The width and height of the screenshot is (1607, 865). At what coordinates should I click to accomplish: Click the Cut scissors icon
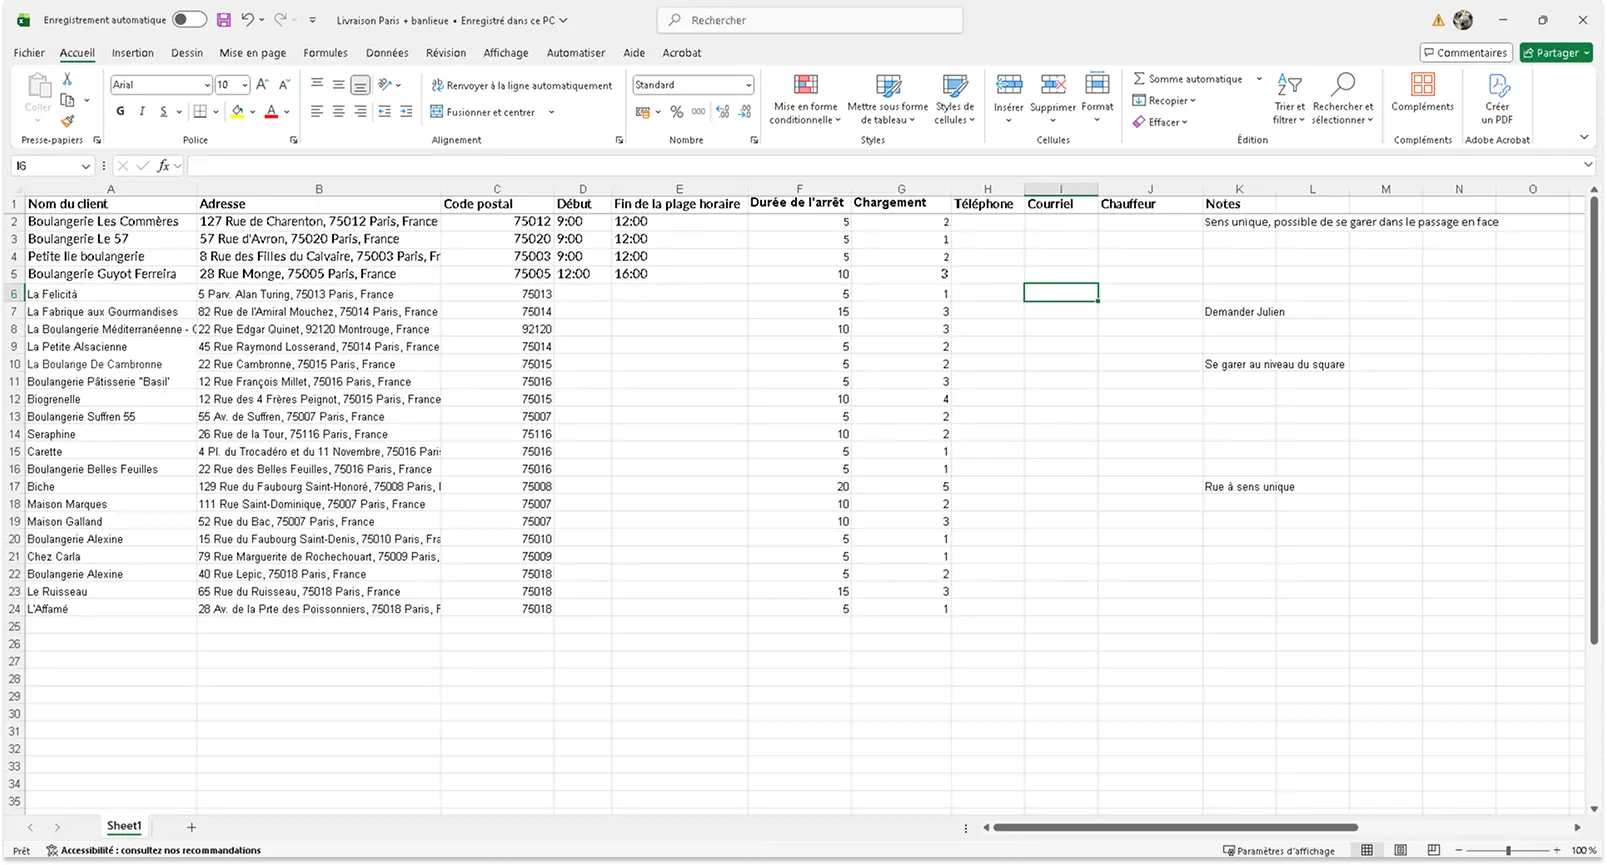tap(67, 79)
